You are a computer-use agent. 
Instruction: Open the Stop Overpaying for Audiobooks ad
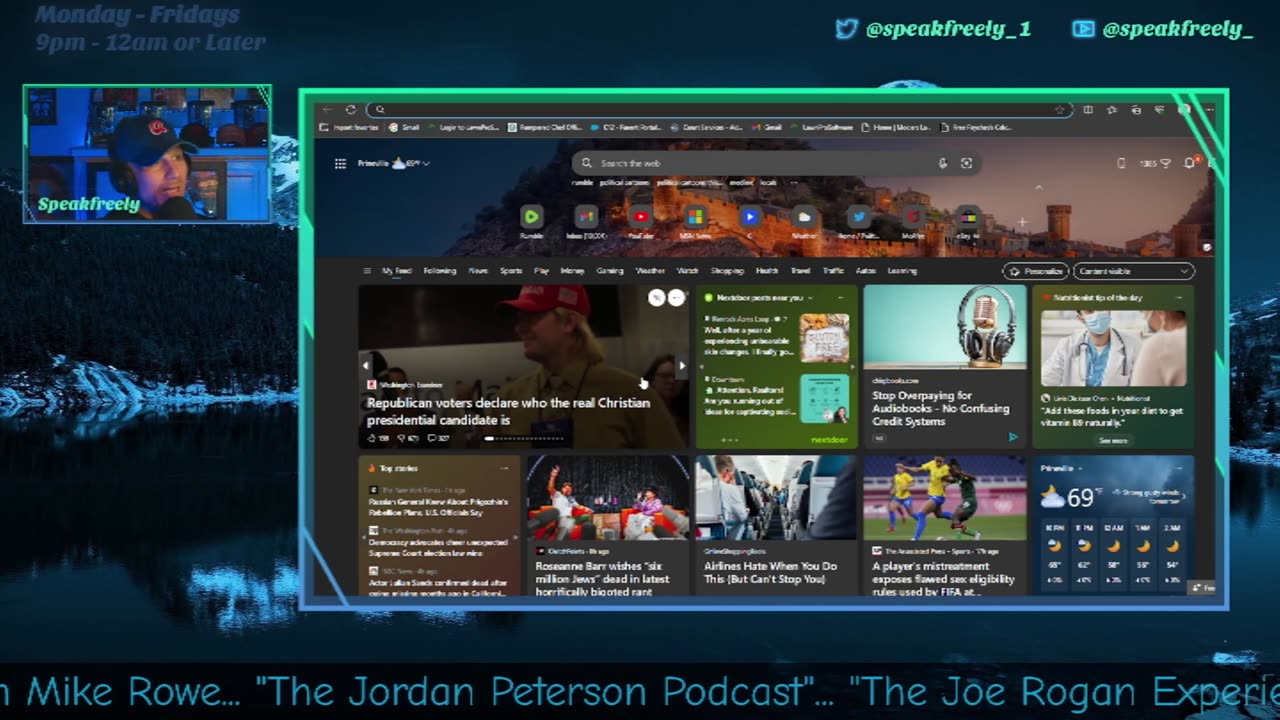pyautogui.click(x=943, y=366)
